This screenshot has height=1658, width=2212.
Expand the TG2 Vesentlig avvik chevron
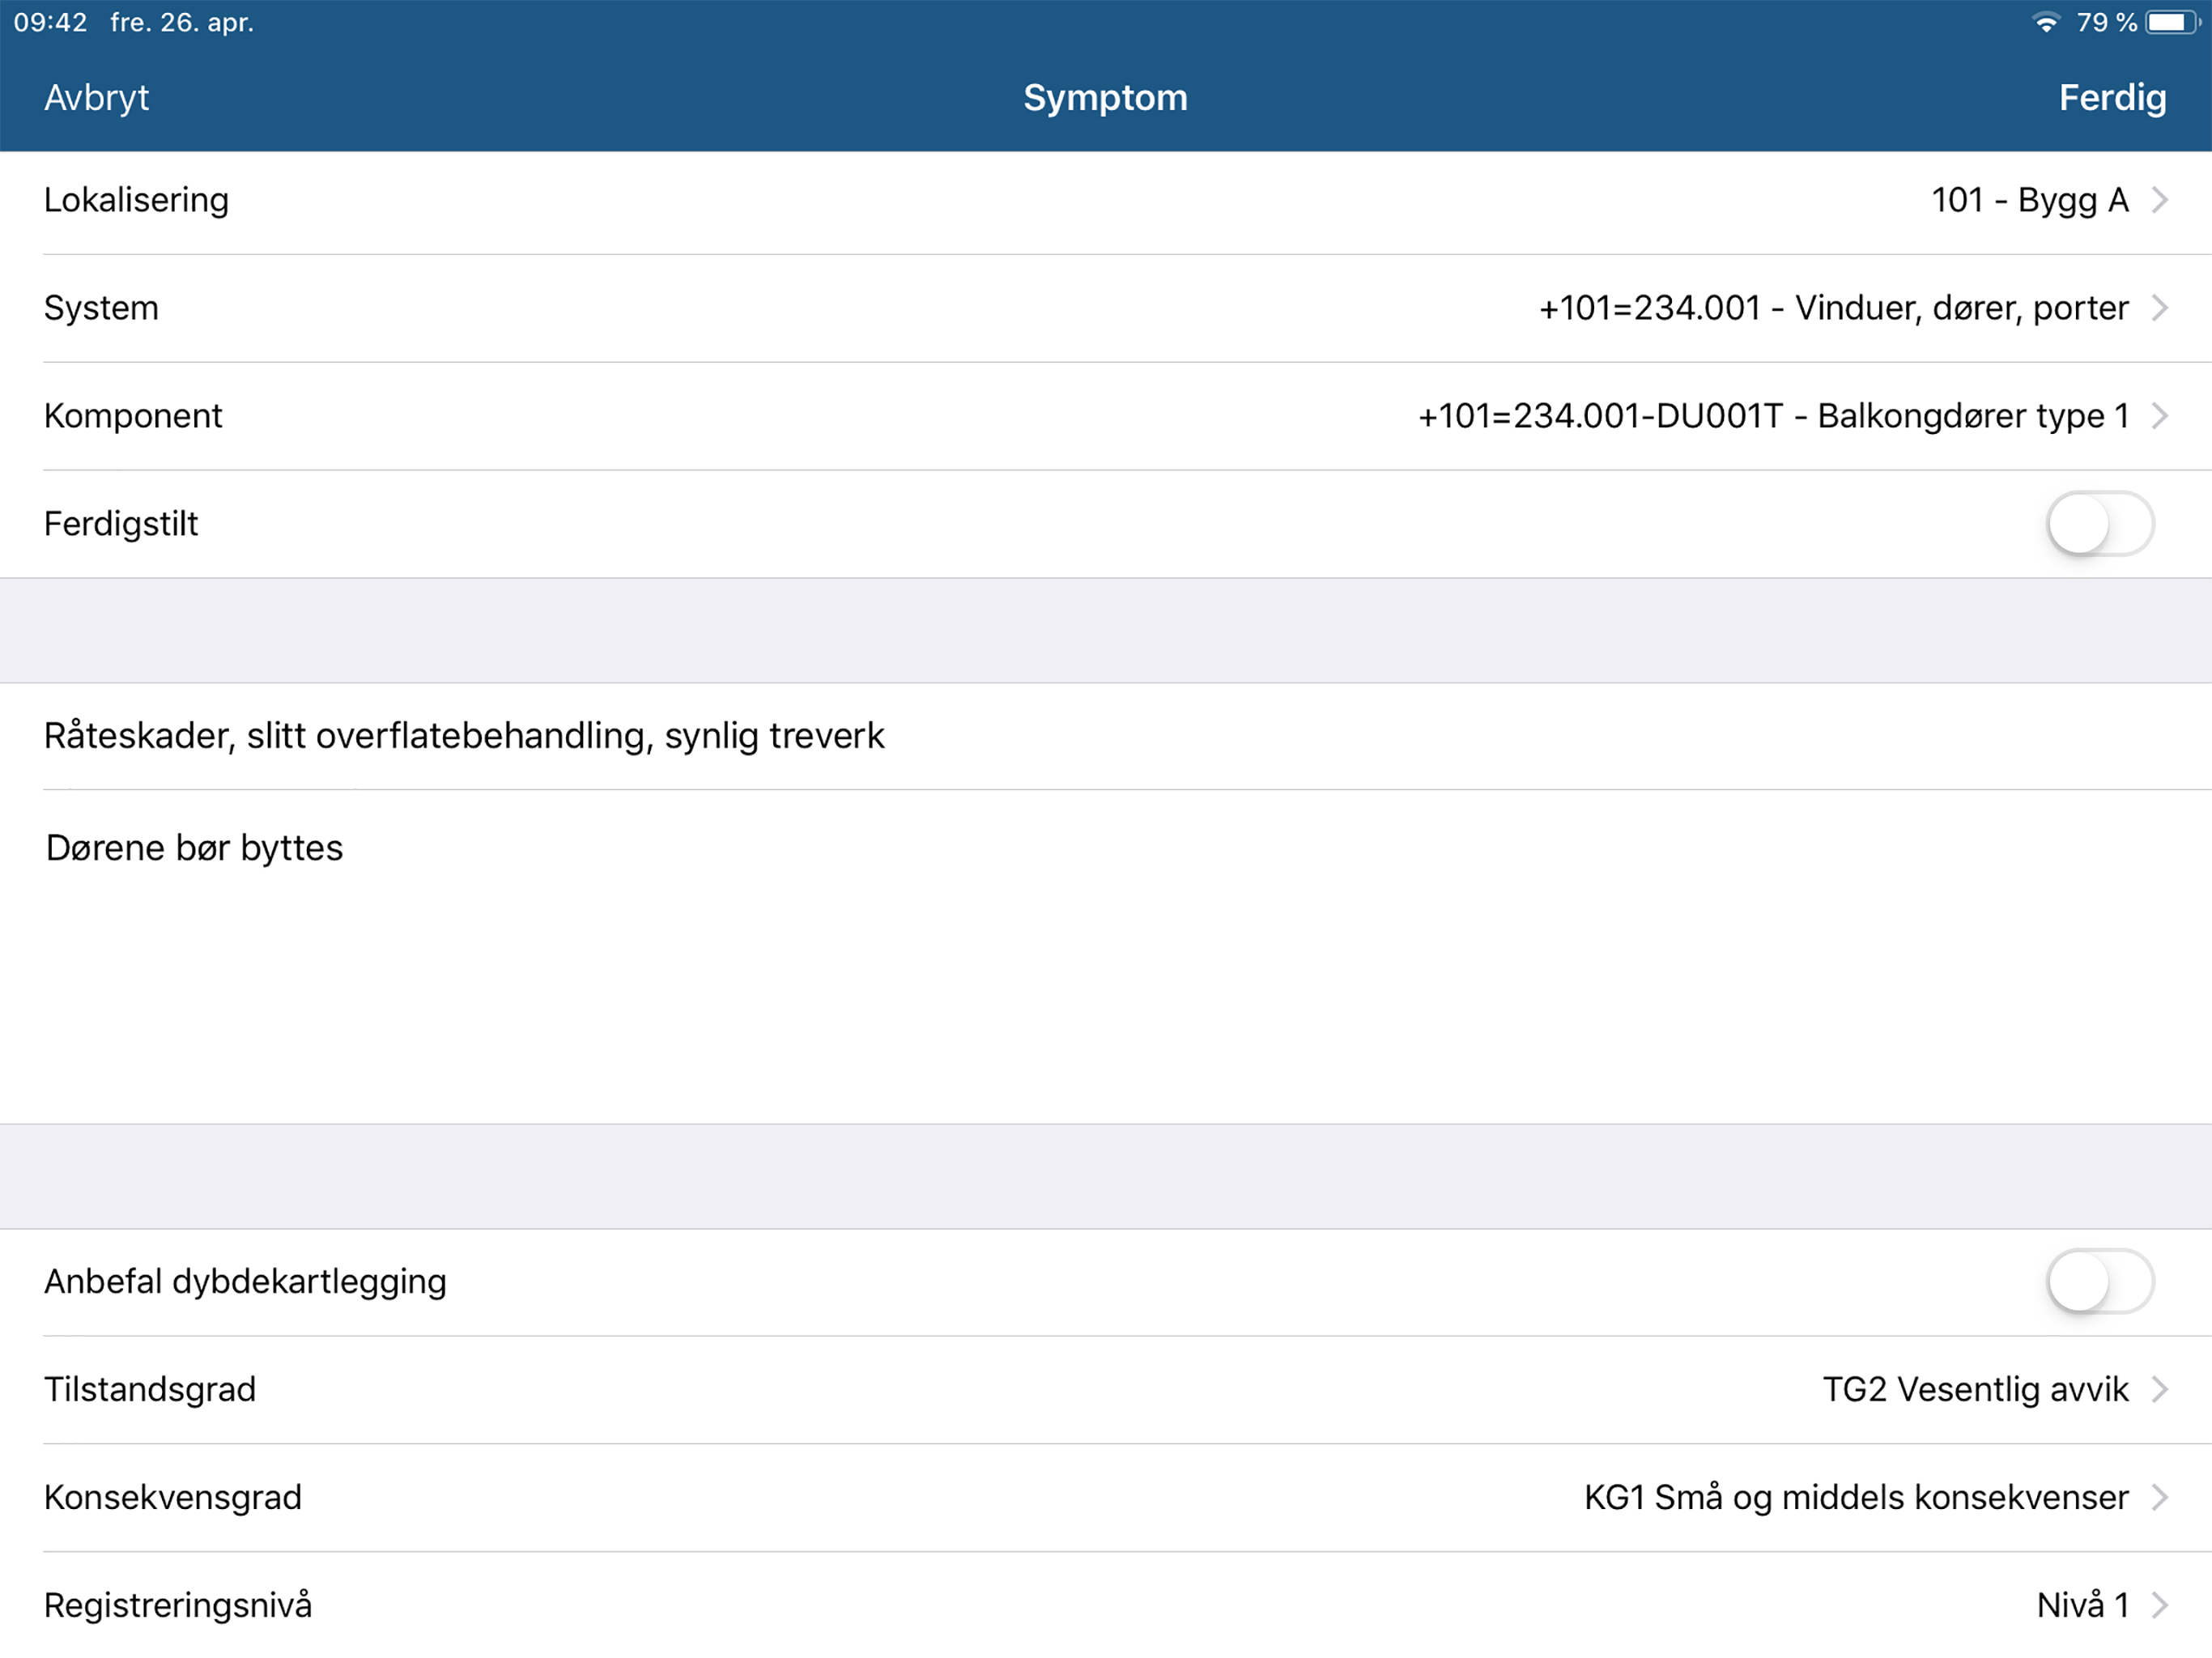[x=2160, y=1390]
